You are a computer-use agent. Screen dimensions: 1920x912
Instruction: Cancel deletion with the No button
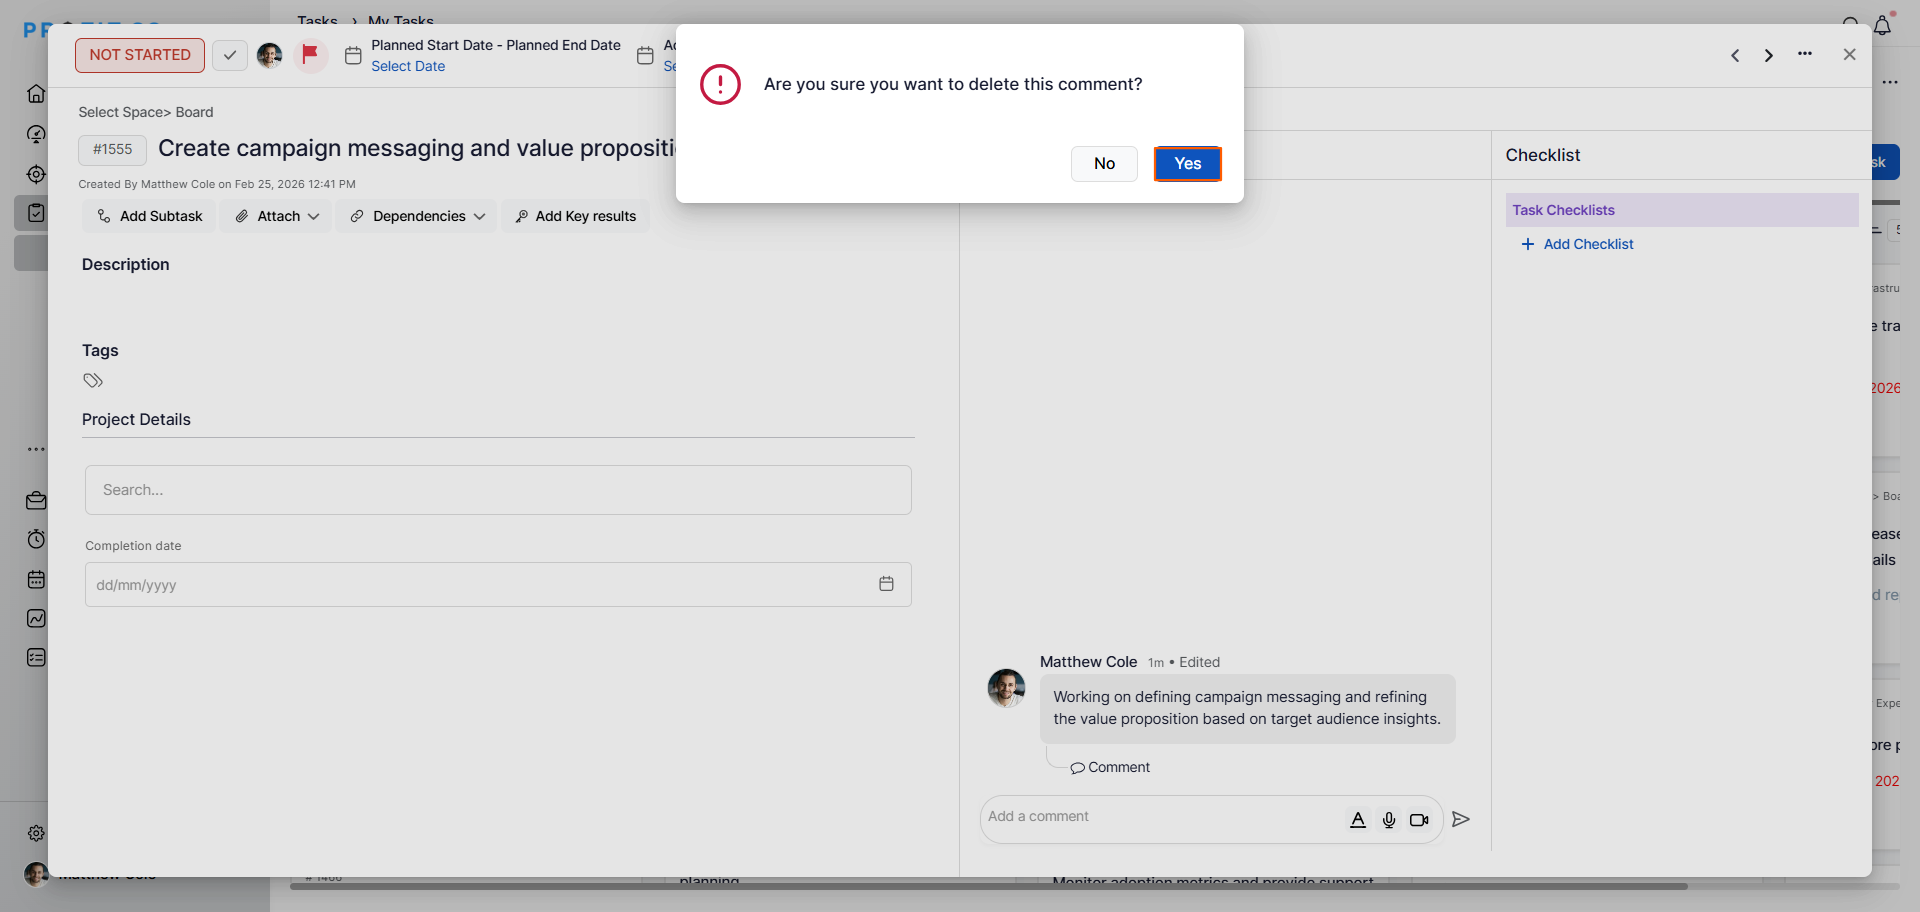(1104, 164)
